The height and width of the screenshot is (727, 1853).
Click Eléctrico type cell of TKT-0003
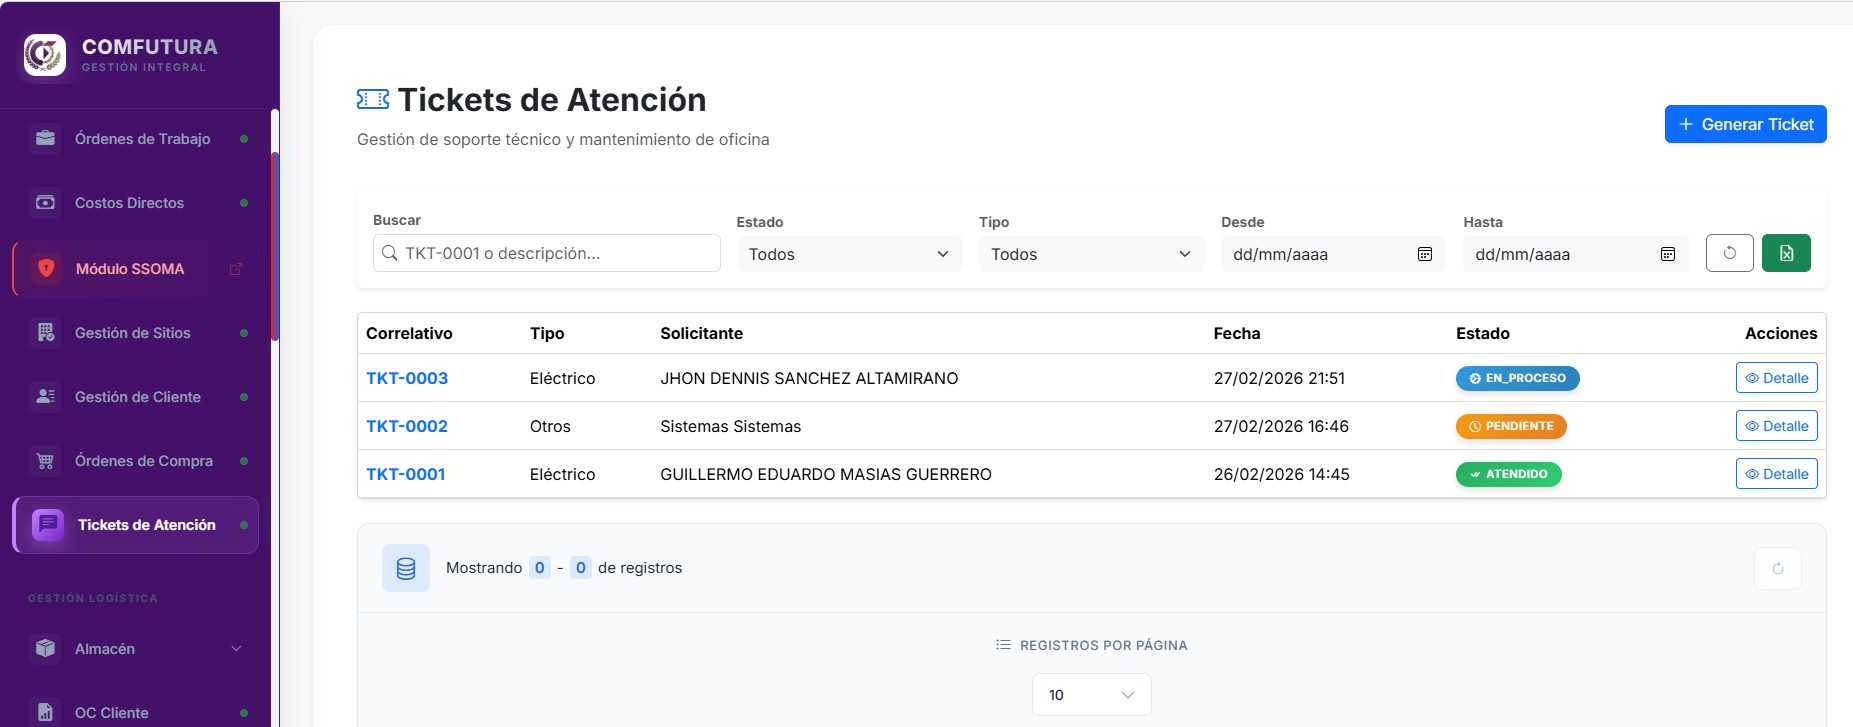coord(562,378)
